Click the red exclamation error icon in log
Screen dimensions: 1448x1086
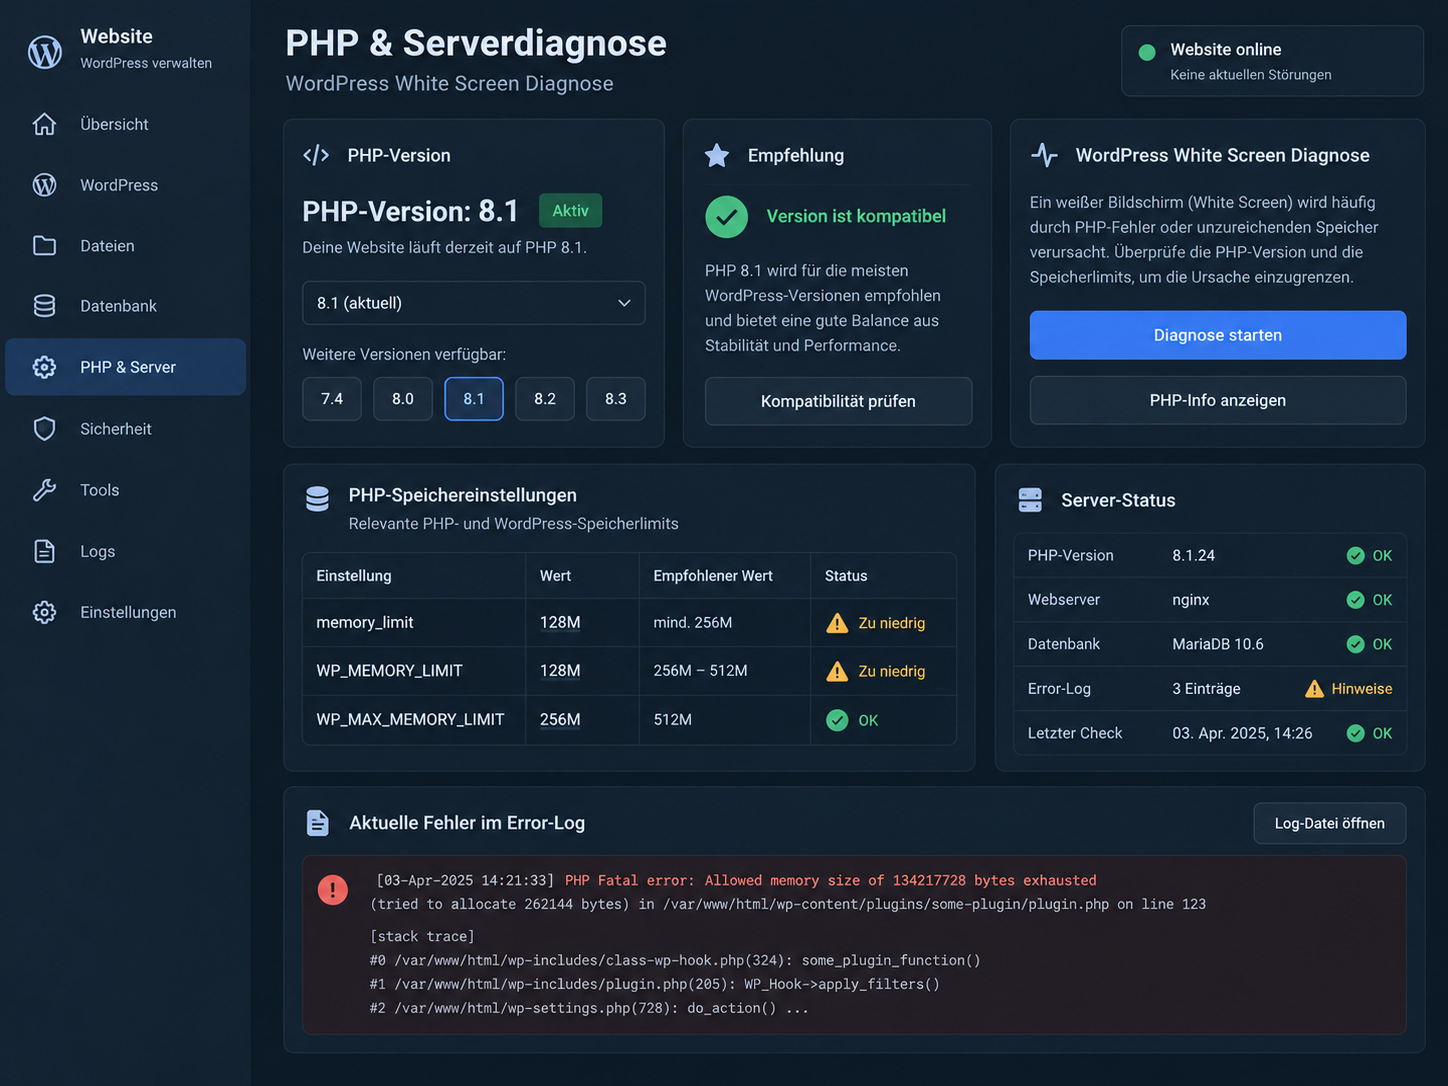[333, 889]
